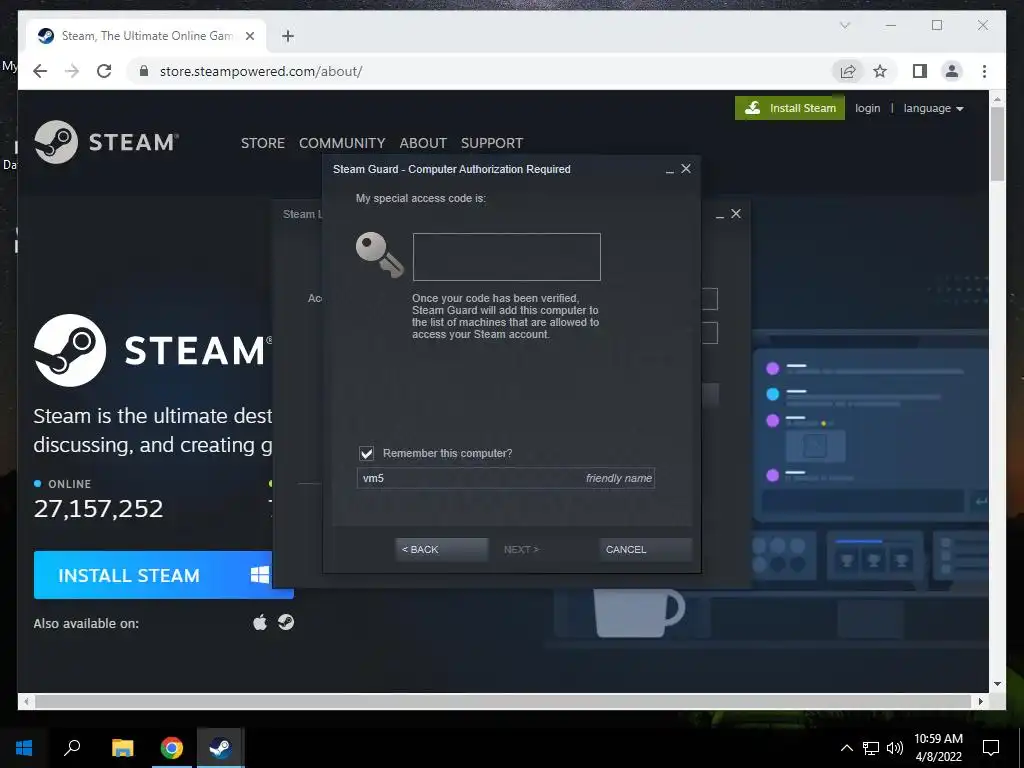Close the Steam browser tab
1024x768 pixels.
point(249,36)
